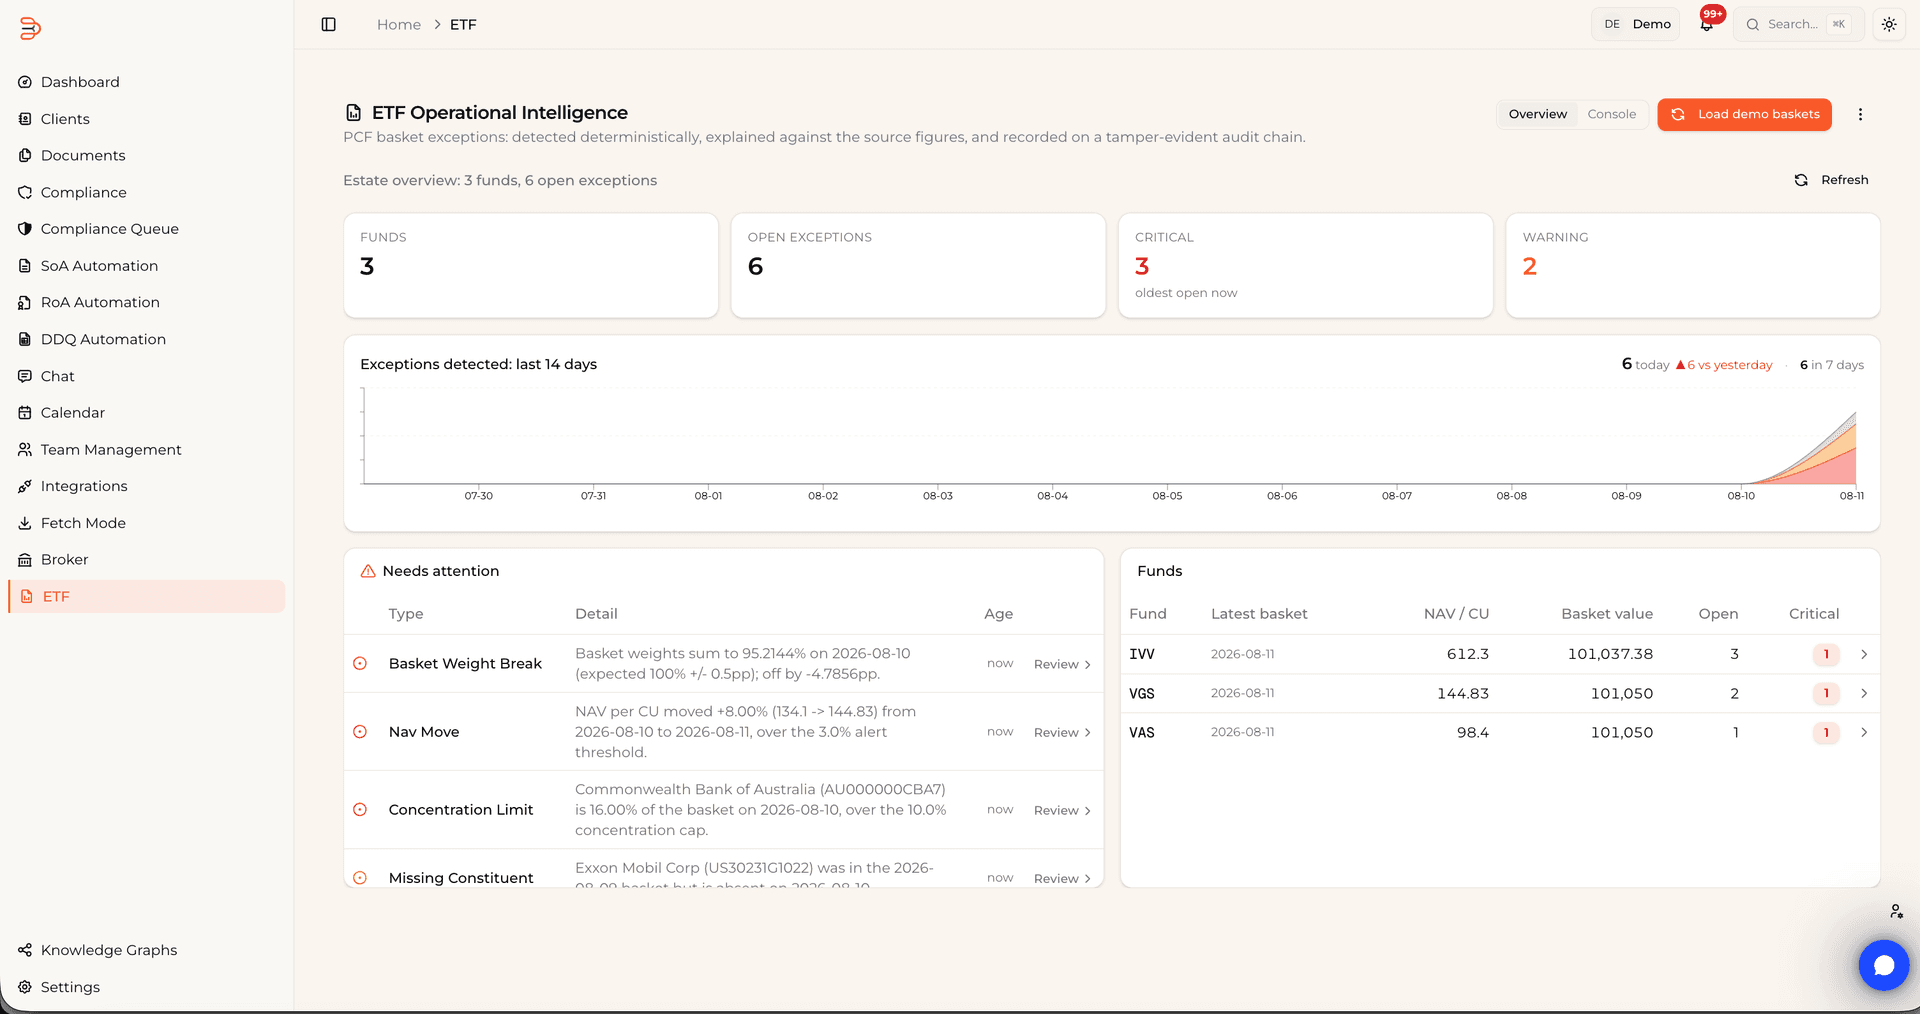Image resolution: width=1920 pixels, height=1014 pixels.
Task: Click the Dashboard sidebar icon
Action: (25, 82)
